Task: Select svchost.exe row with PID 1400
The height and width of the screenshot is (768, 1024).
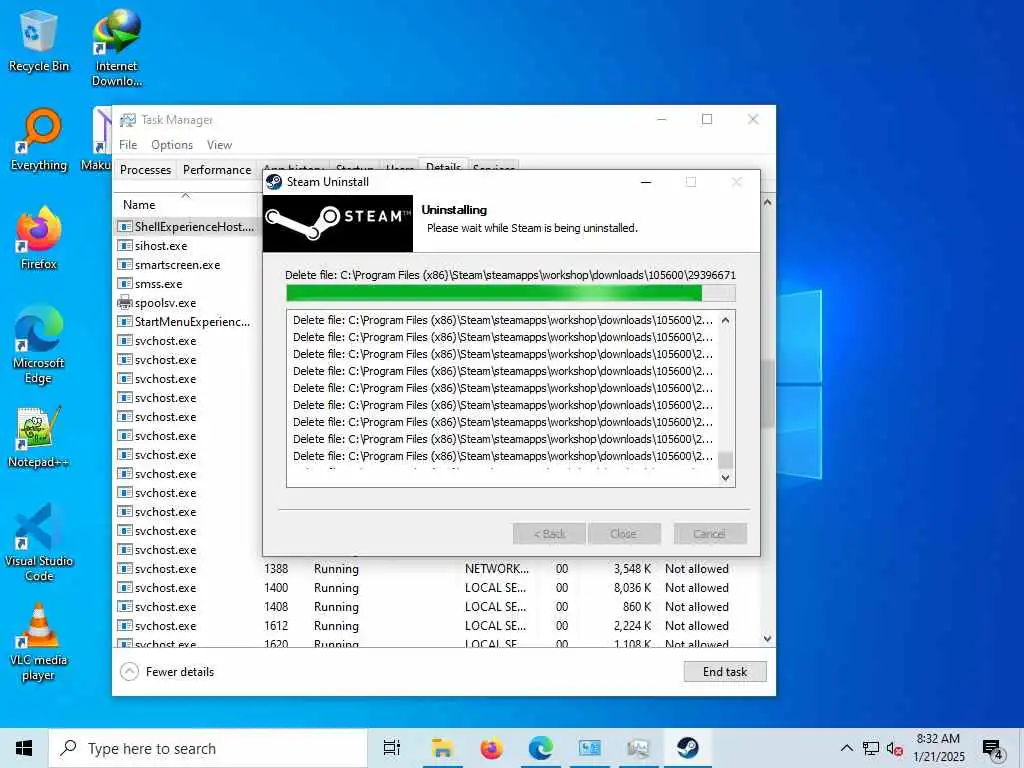Action: pos(436,588)
